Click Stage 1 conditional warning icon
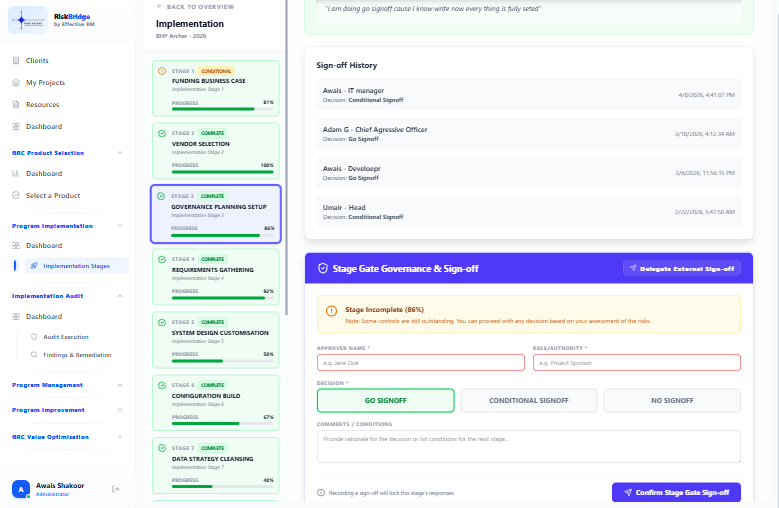The width and height of the screenshot is (779, 508). coord(162,71)
